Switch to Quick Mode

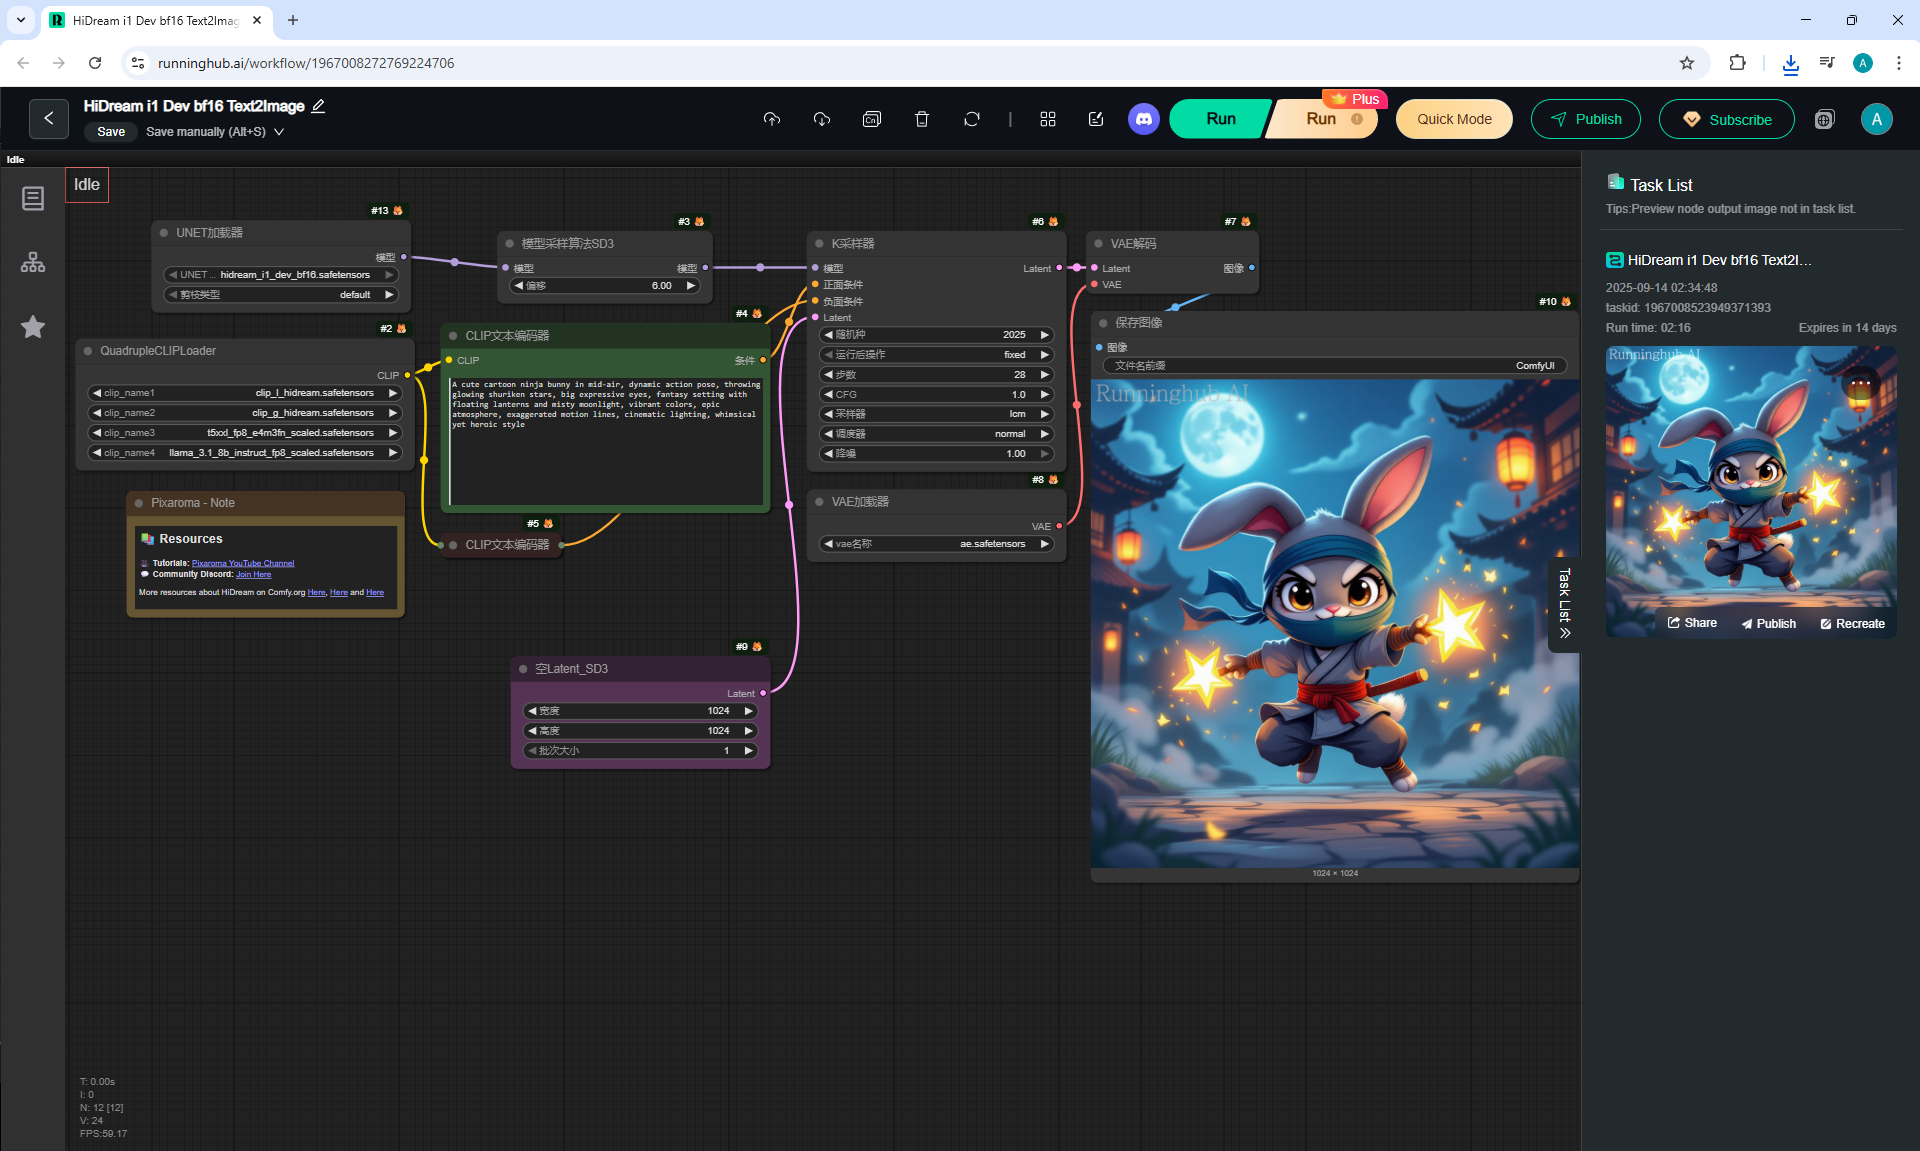tap(1453, 119)
